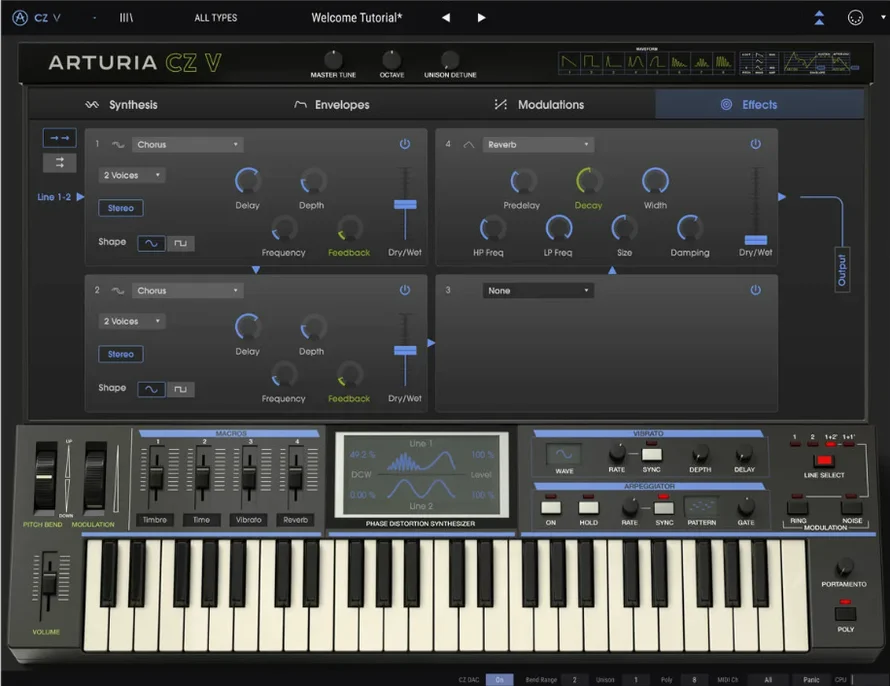Viewport: 890px width, 686px height.
Task: Enable the Arpeggiator Hold switch
Action: coord(588,507)
